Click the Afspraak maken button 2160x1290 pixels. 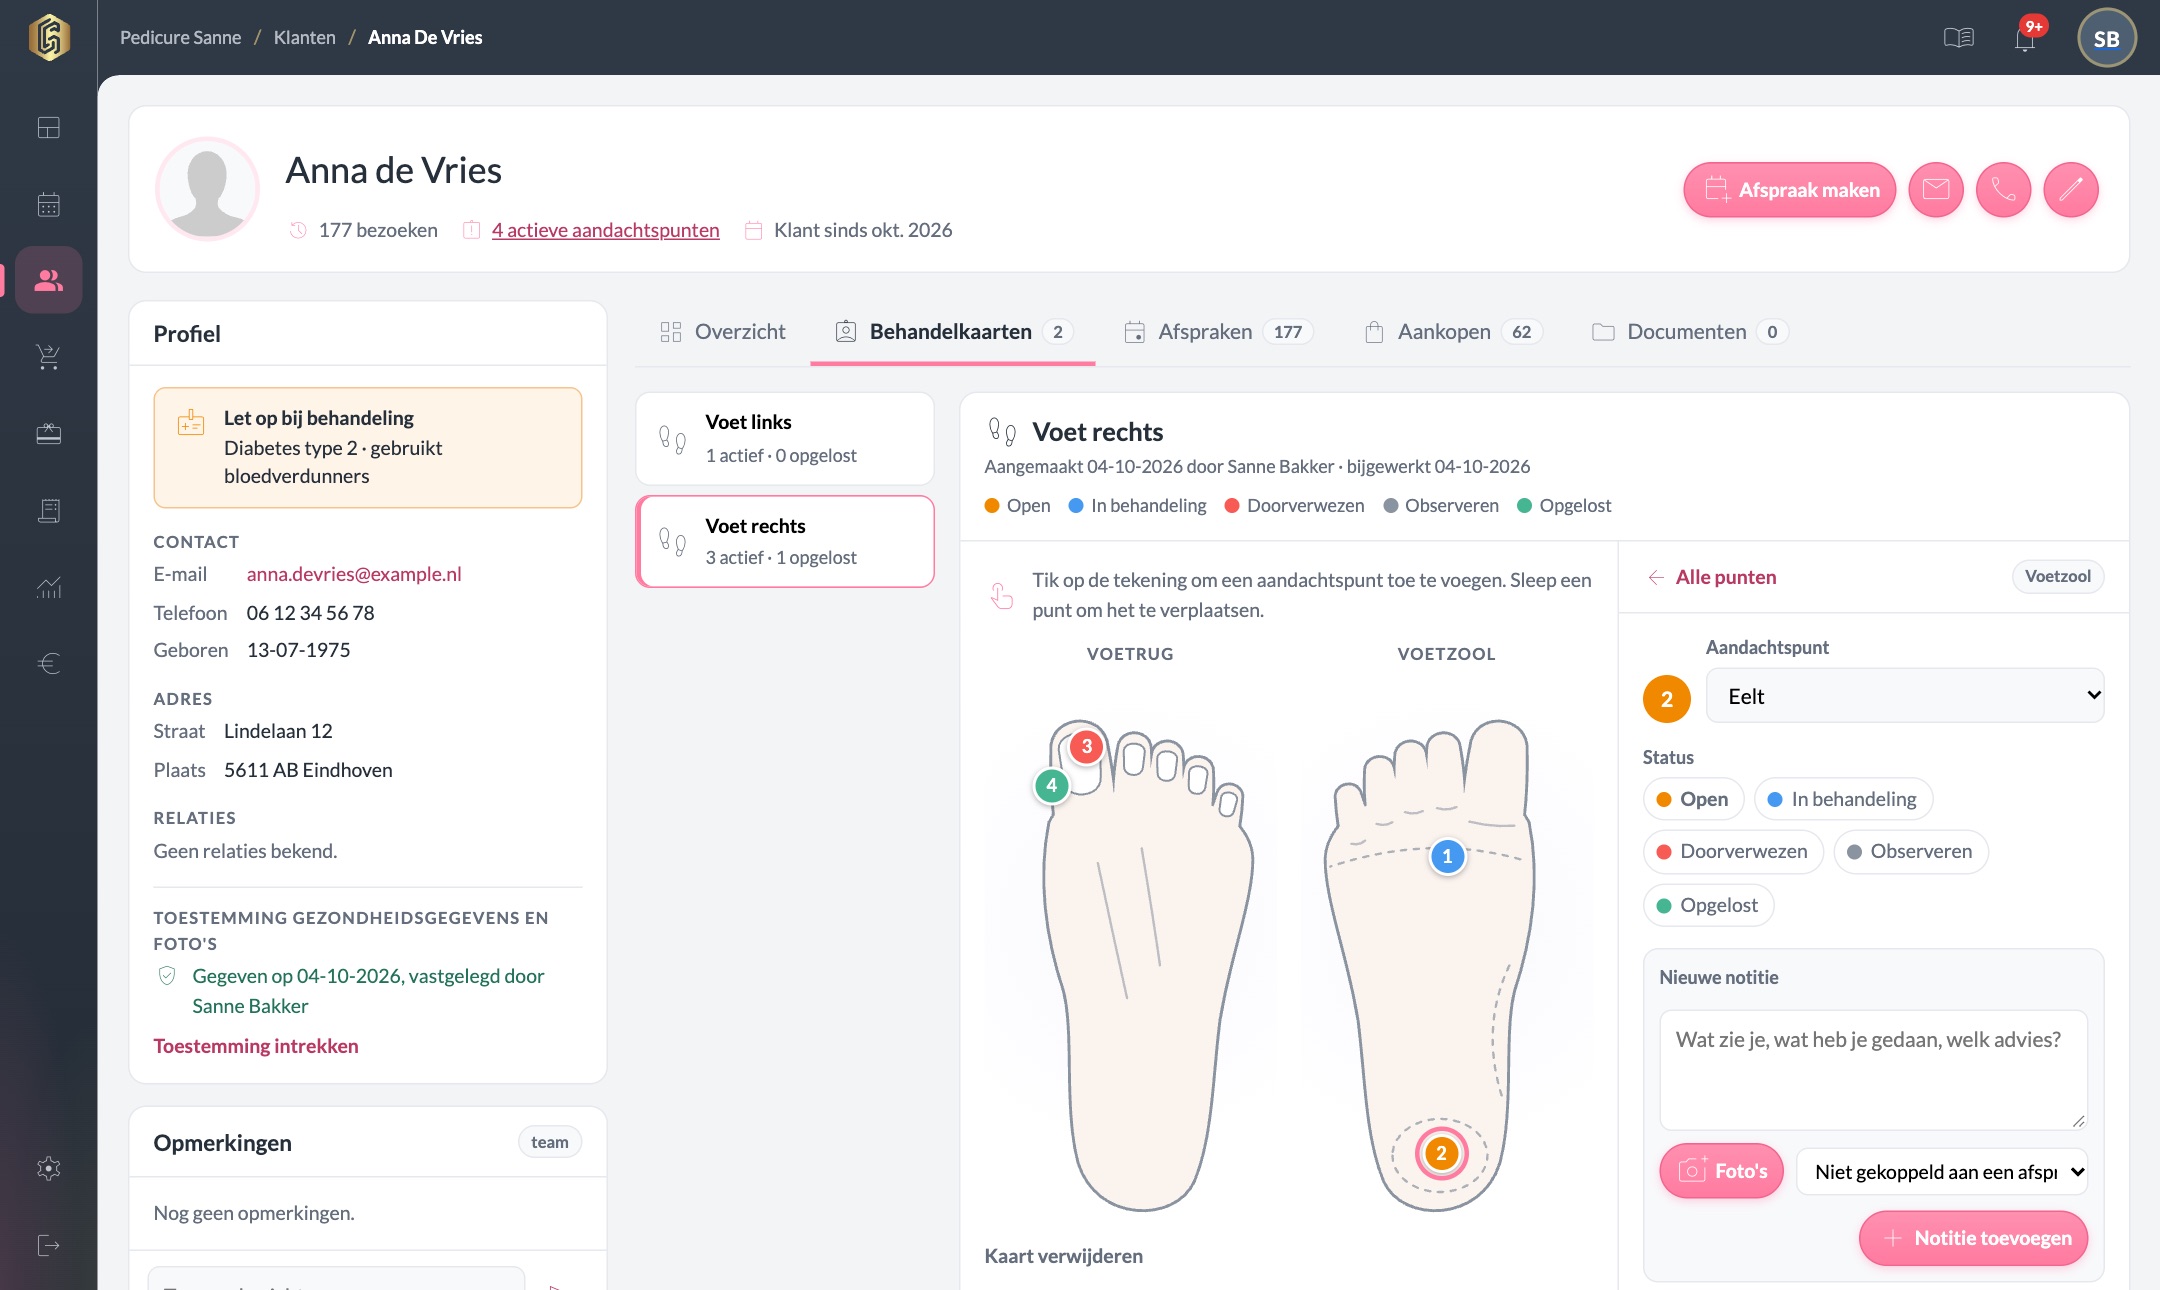click(1789, 189)
